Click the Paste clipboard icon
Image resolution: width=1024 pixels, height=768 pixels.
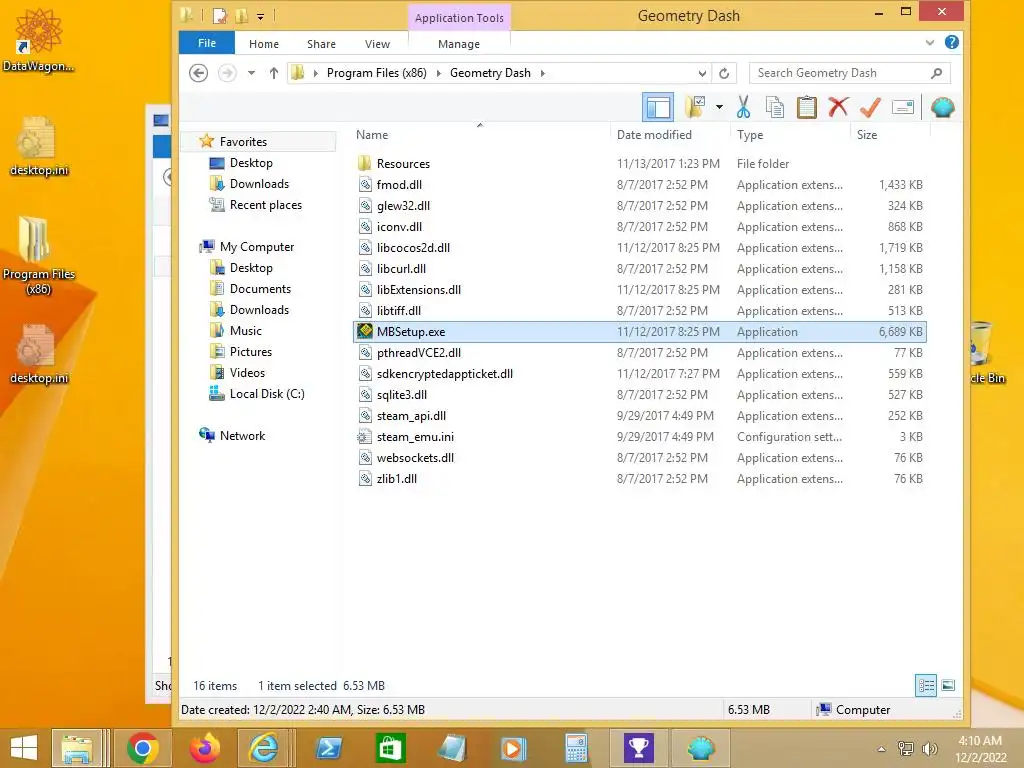(x=807, y=107)
